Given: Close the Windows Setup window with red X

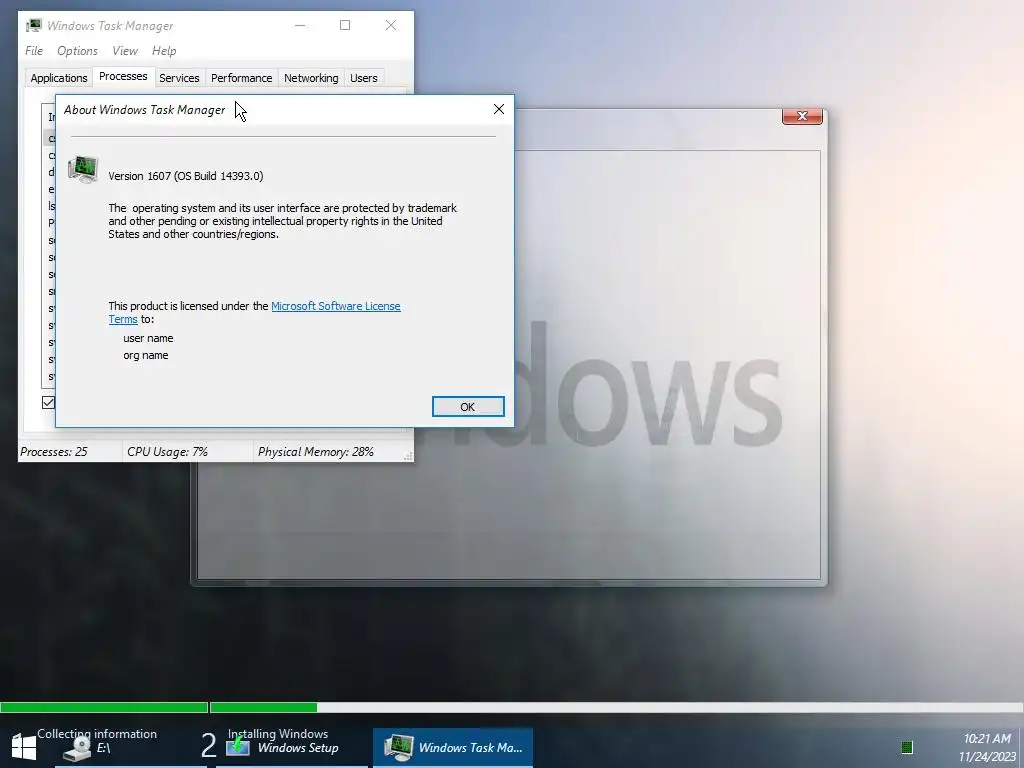Looking at the screenshot, I should point(802,116).
